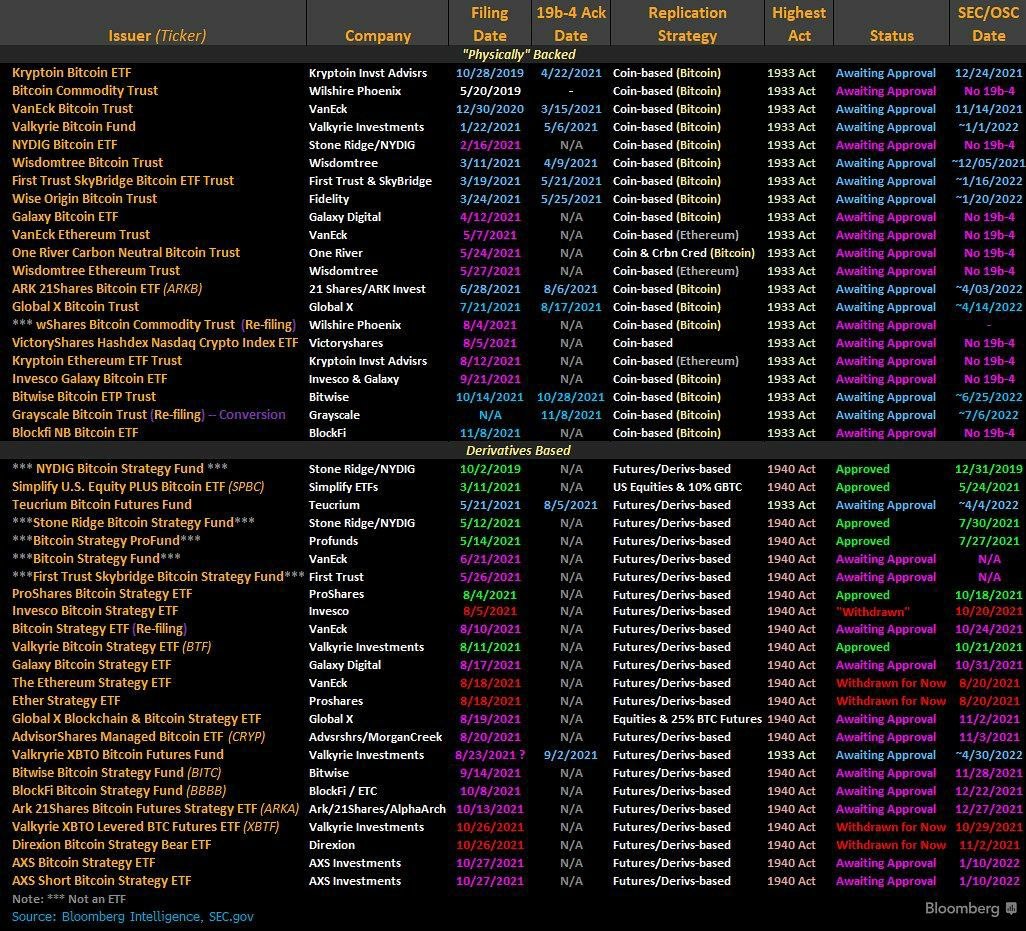Click the 8/23/2021 ? filing date cell
The height and width of the screenshot is (931, 1026).
489,754
